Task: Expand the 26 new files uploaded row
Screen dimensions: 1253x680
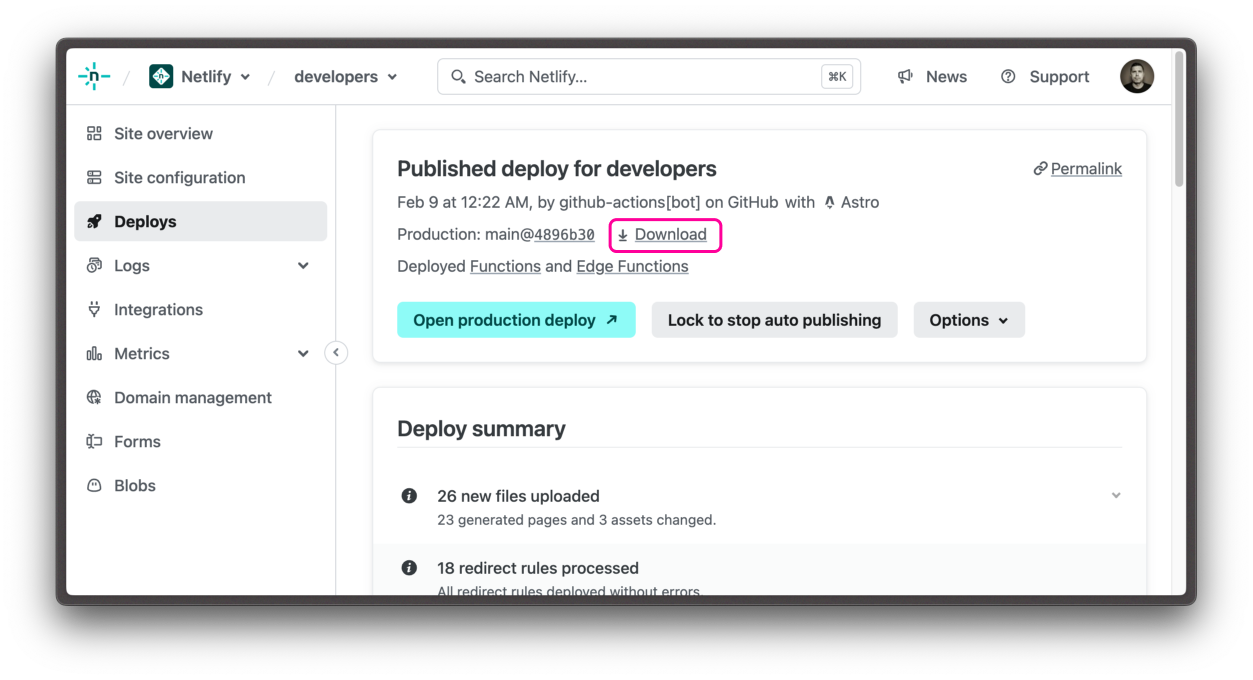Action: pyautogui.click(x=1116, y=496)
